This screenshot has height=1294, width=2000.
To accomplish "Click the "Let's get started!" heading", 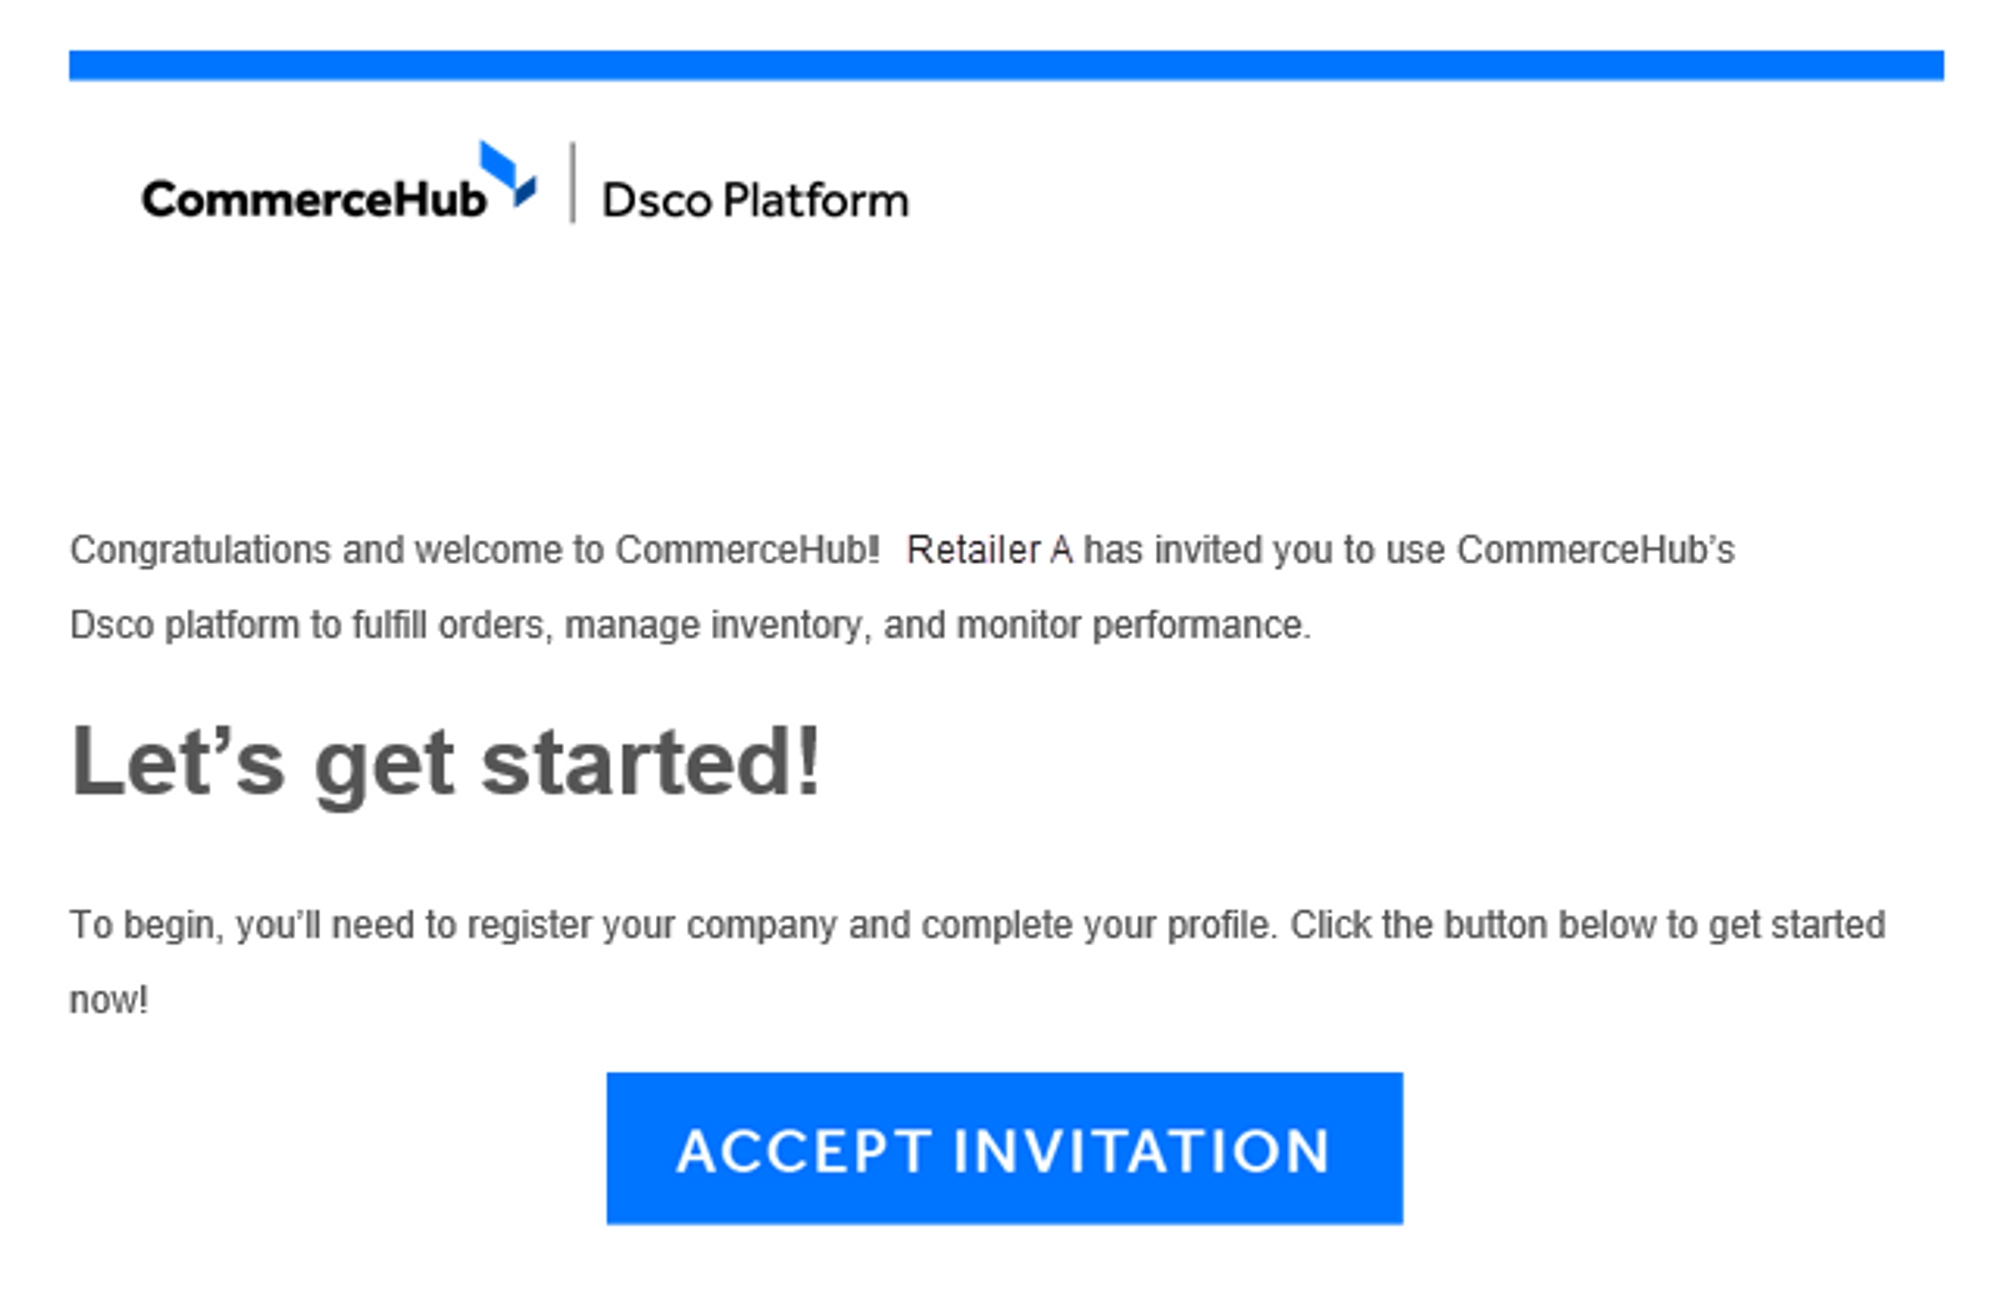I will click(446, 762).
